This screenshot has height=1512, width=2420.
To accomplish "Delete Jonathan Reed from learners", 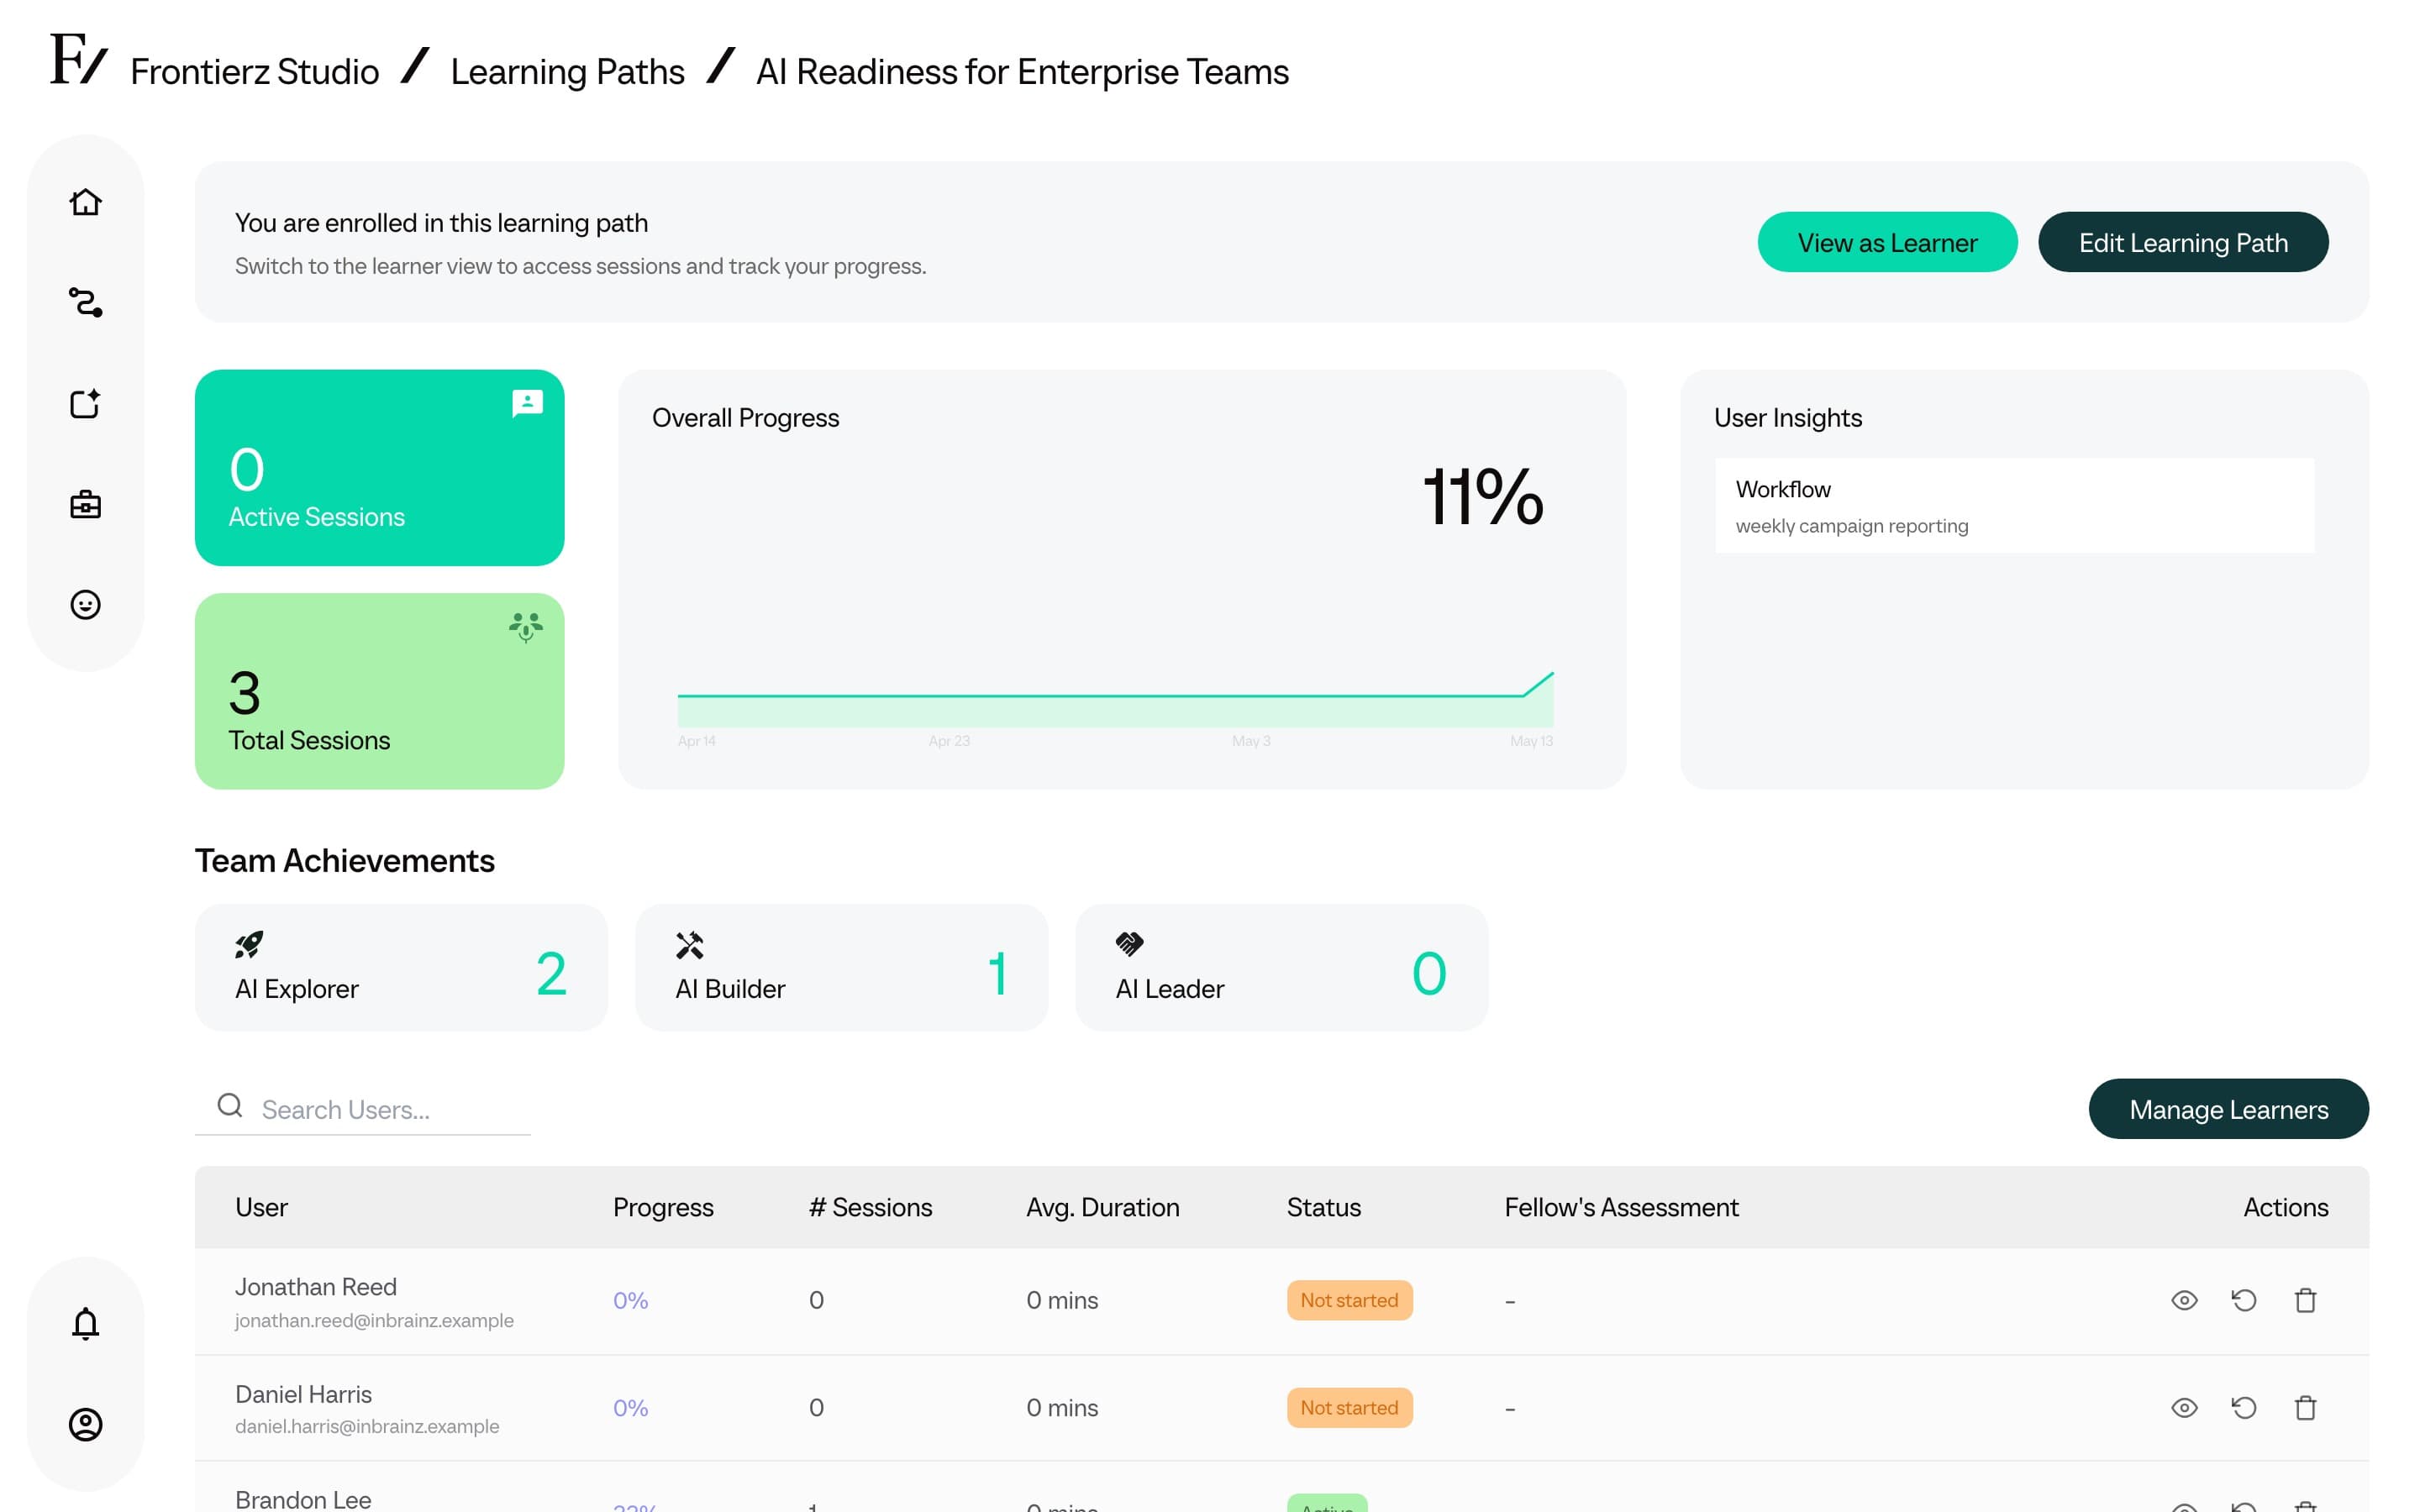I will (2306, 1300).
